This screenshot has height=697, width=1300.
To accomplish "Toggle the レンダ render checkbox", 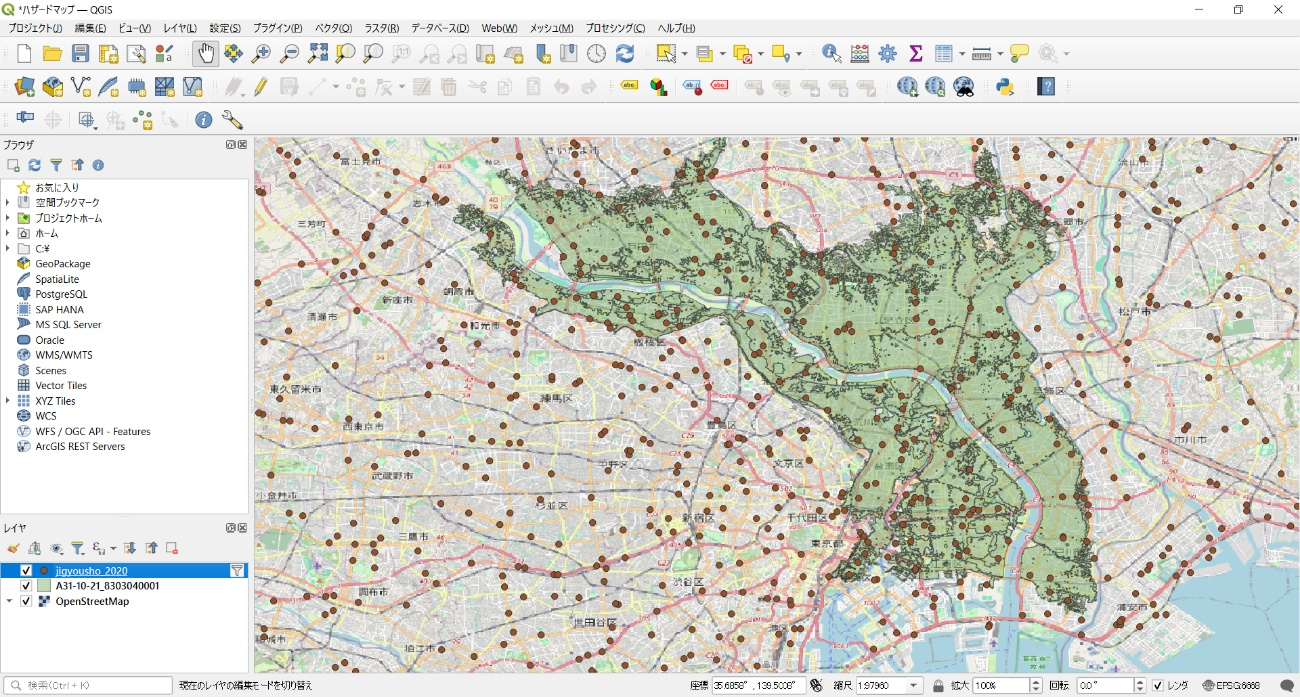I will pos(1158,686).
